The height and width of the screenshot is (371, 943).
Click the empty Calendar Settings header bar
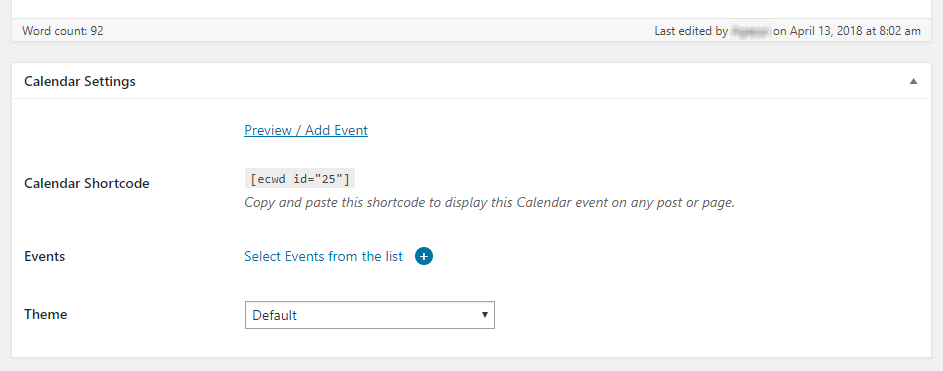[x=517, y=81]
